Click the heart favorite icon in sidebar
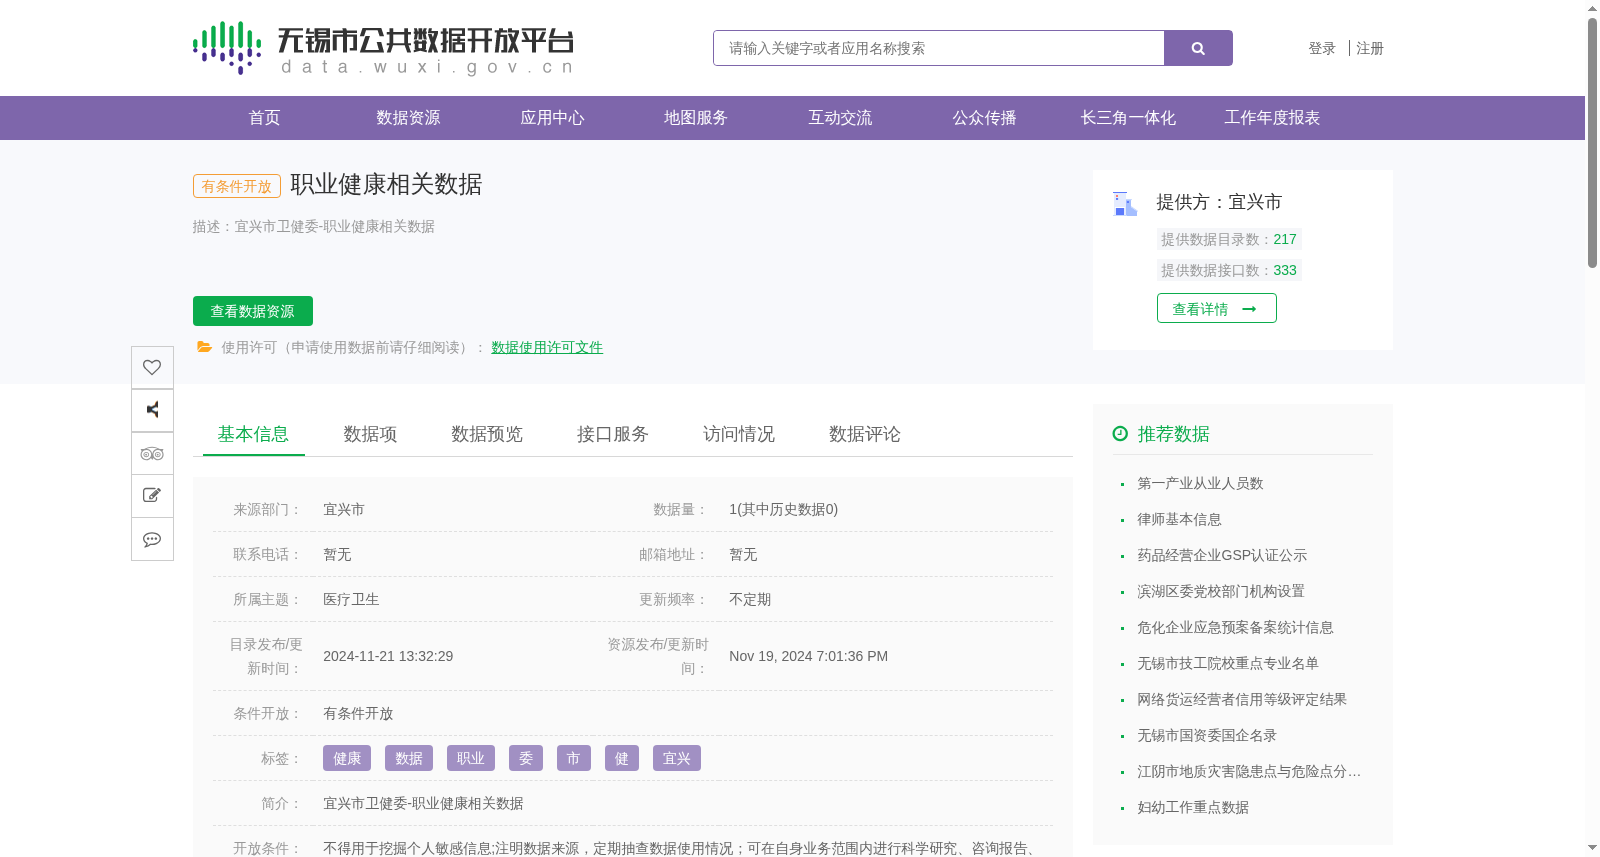Image resolution: width=1600 pixels, height=857 pixels. (152, 367)
